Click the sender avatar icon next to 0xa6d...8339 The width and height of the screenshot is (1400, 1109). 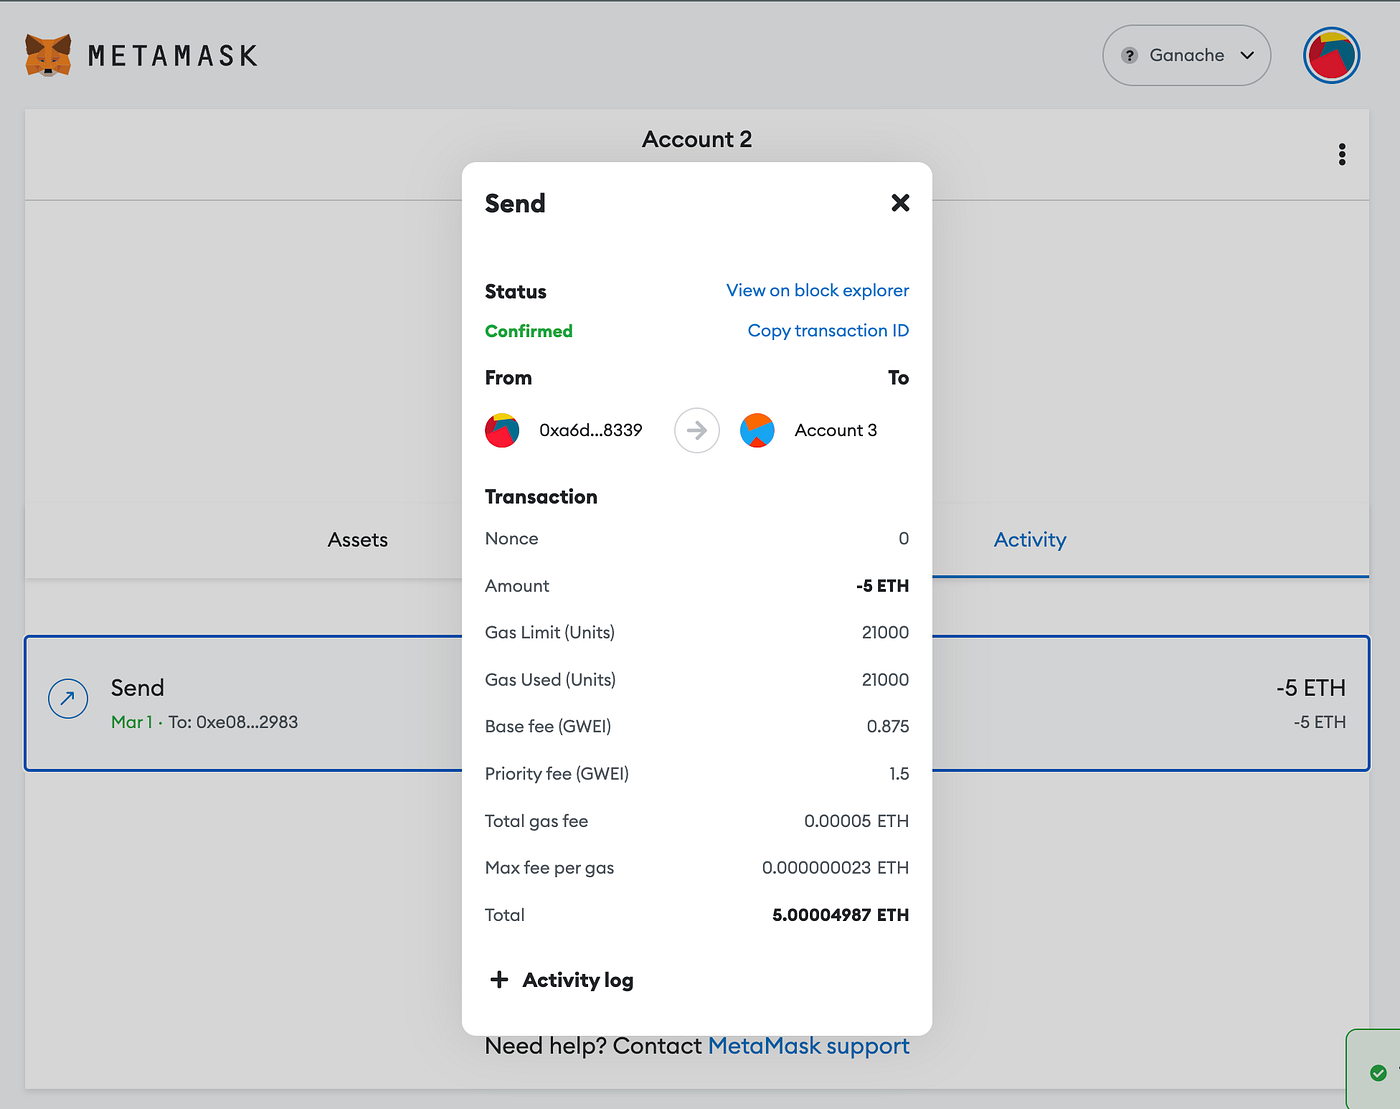tap(502, 430)
